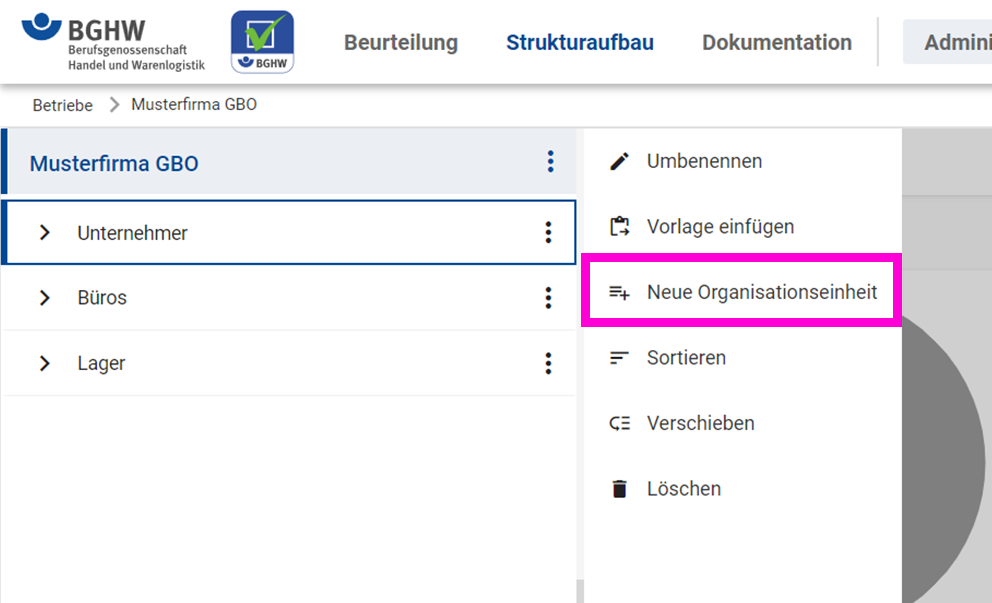Click the BGHW logo in header
This screenshot has height=603, width=992.
(x=112, y=41)
